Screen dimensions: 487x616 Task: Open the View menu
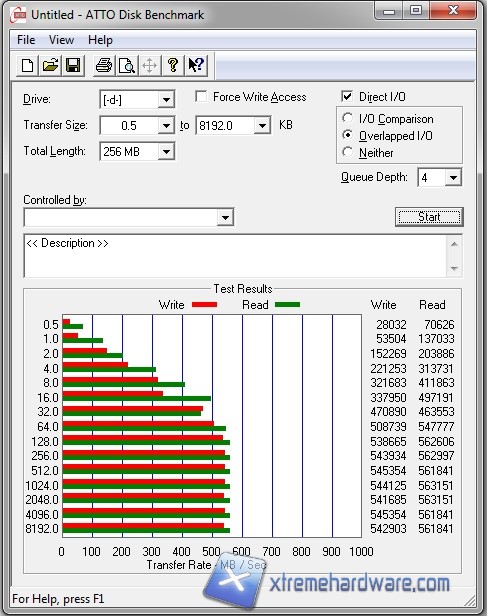[61, 40]
